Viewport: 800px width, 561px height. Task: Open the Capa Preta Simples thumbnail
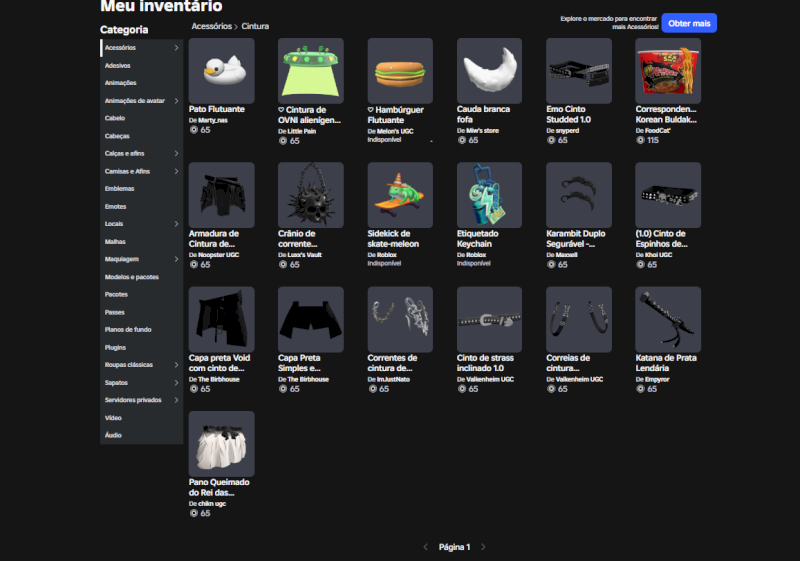311,319
